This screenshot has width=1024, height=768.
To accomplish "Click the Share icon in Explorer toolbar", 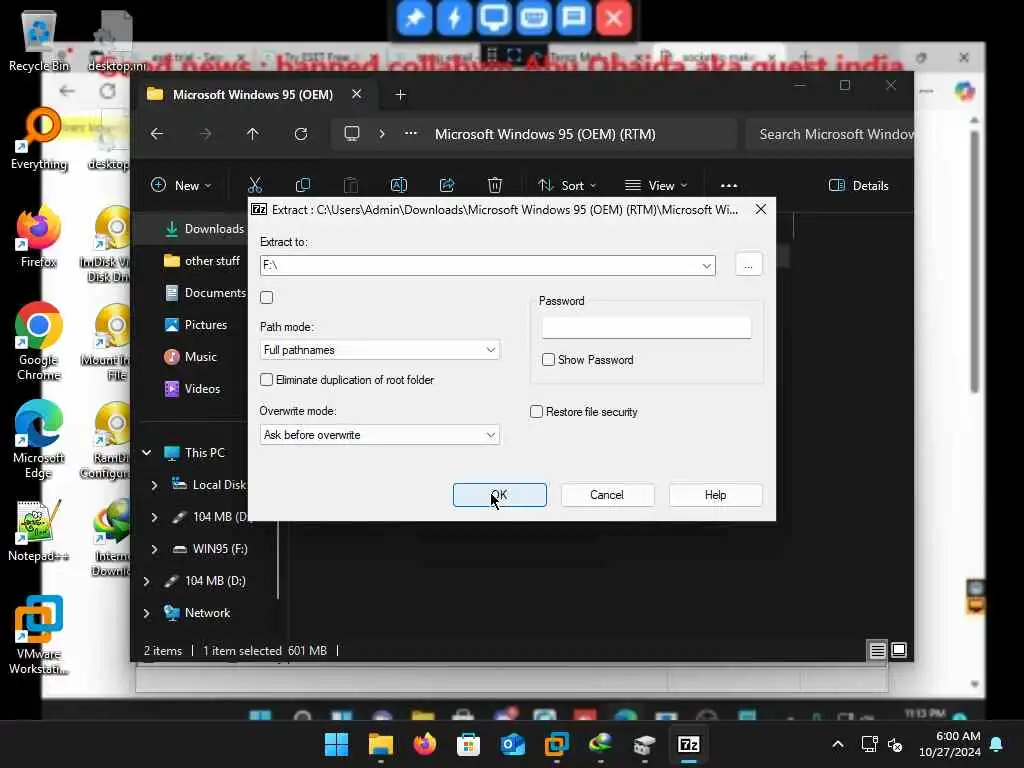I will coord(447,185).
